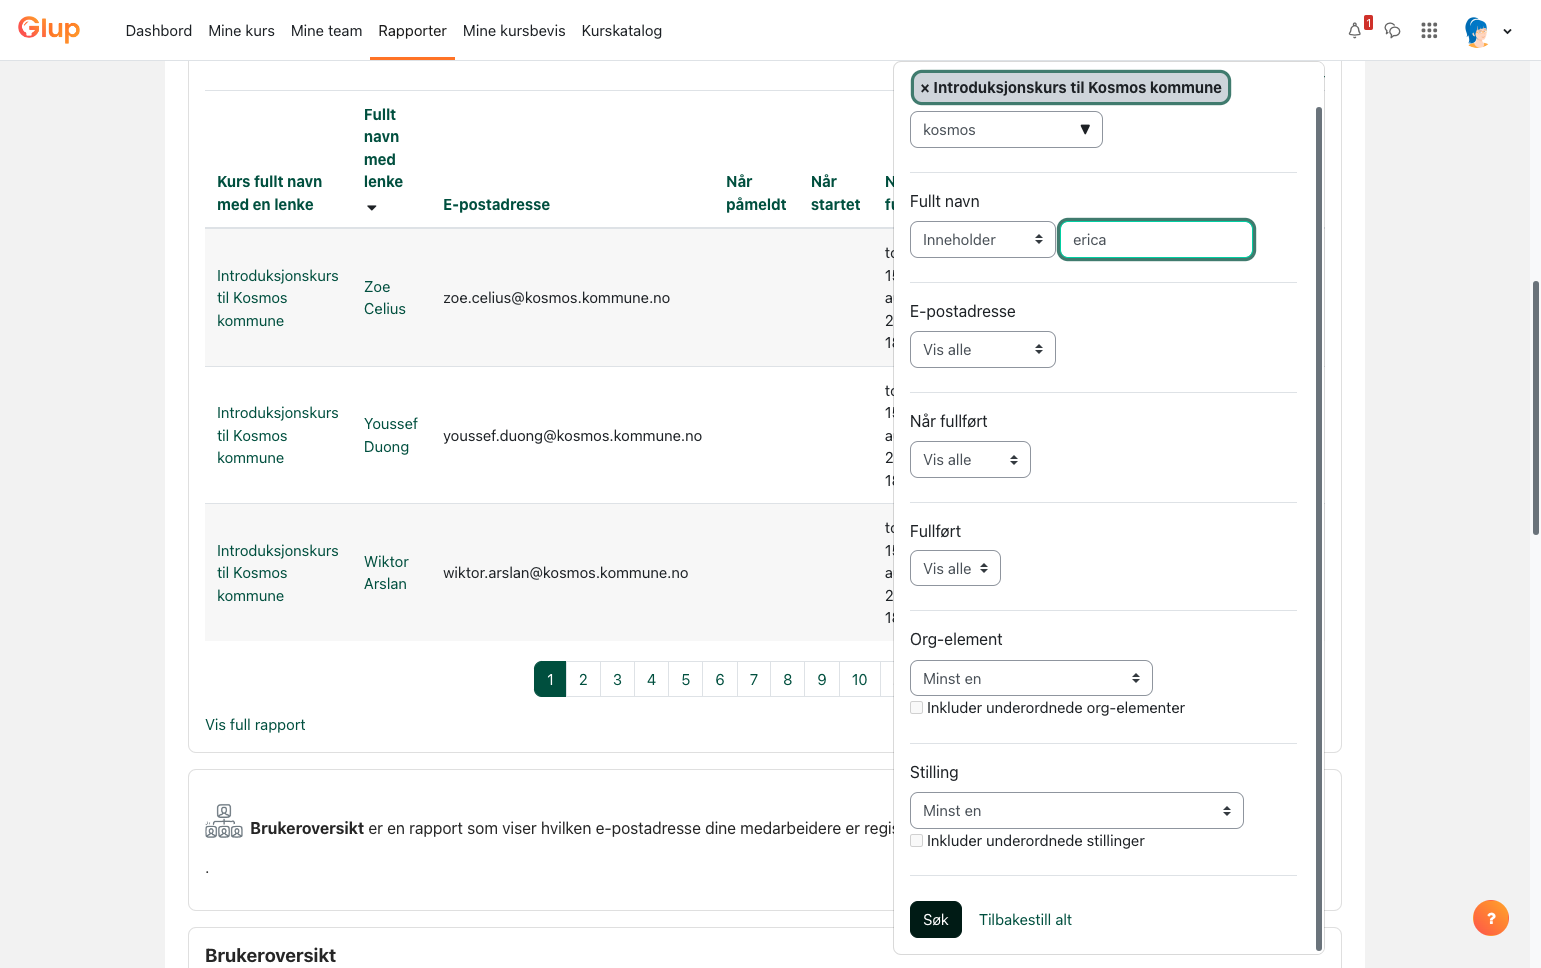Click the Fullt navn text field
The image size is (1541, 968).
click(1156, 240)
